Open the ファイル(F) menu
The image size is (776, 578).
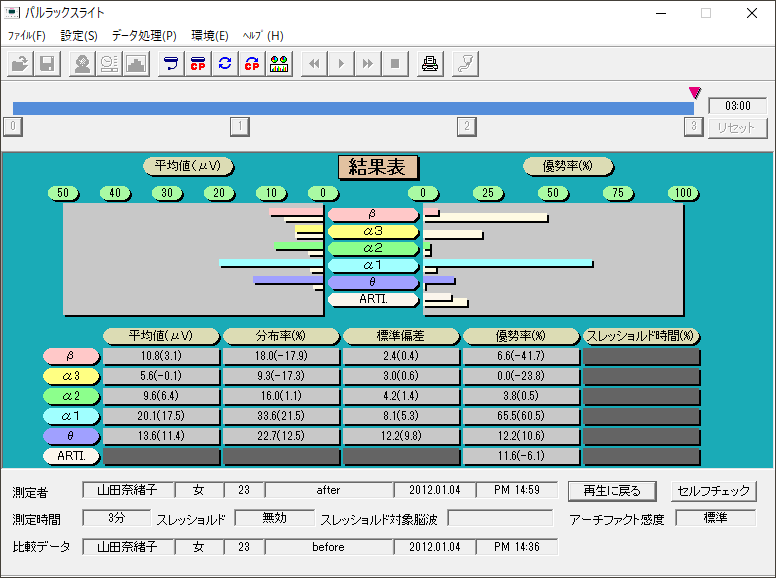pyautogui.click(x=27, y=36)
